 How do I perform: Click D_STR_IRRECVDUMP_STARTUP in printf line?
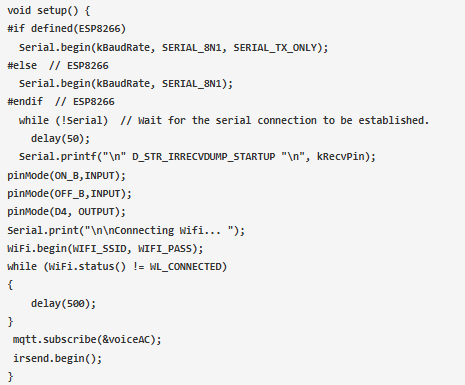pos(204,157)
